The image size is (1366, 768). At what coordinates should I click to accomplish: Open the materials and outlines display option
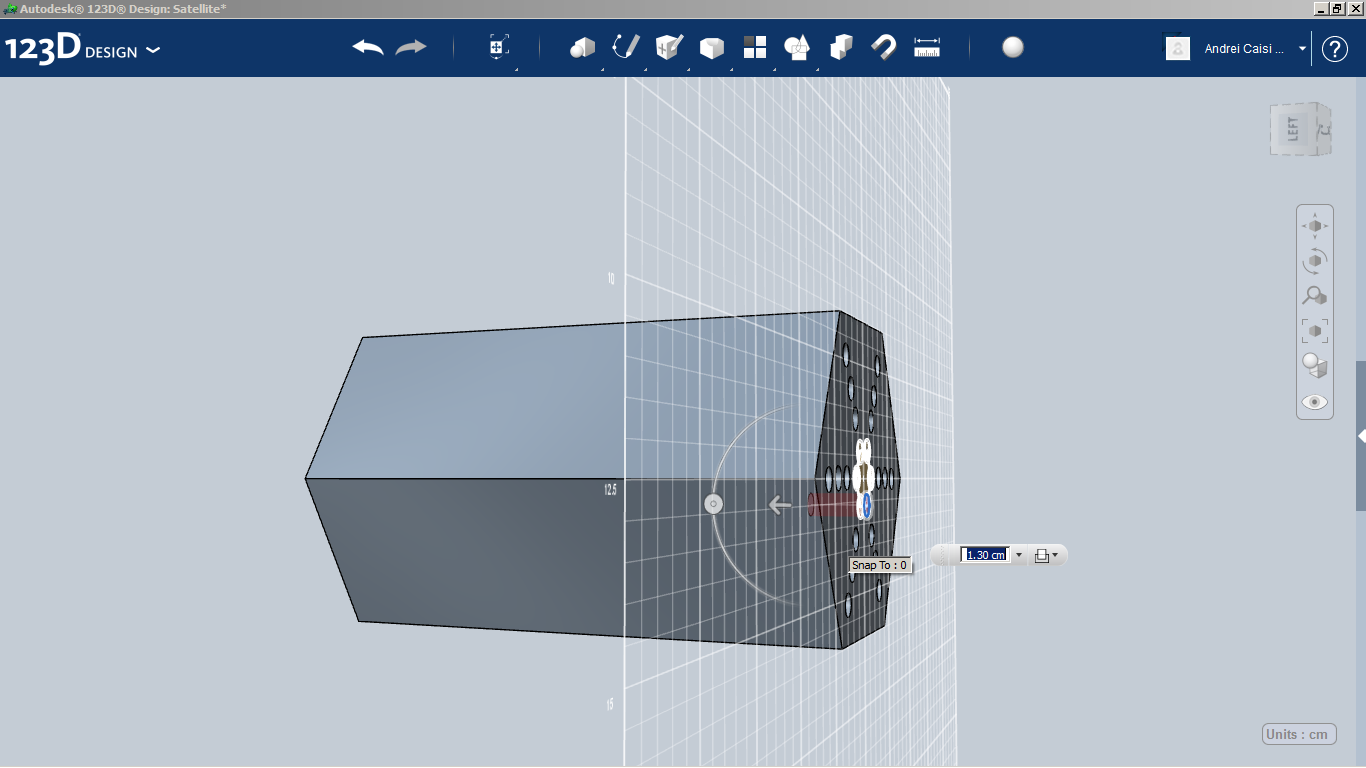[x=1315, y=366]
